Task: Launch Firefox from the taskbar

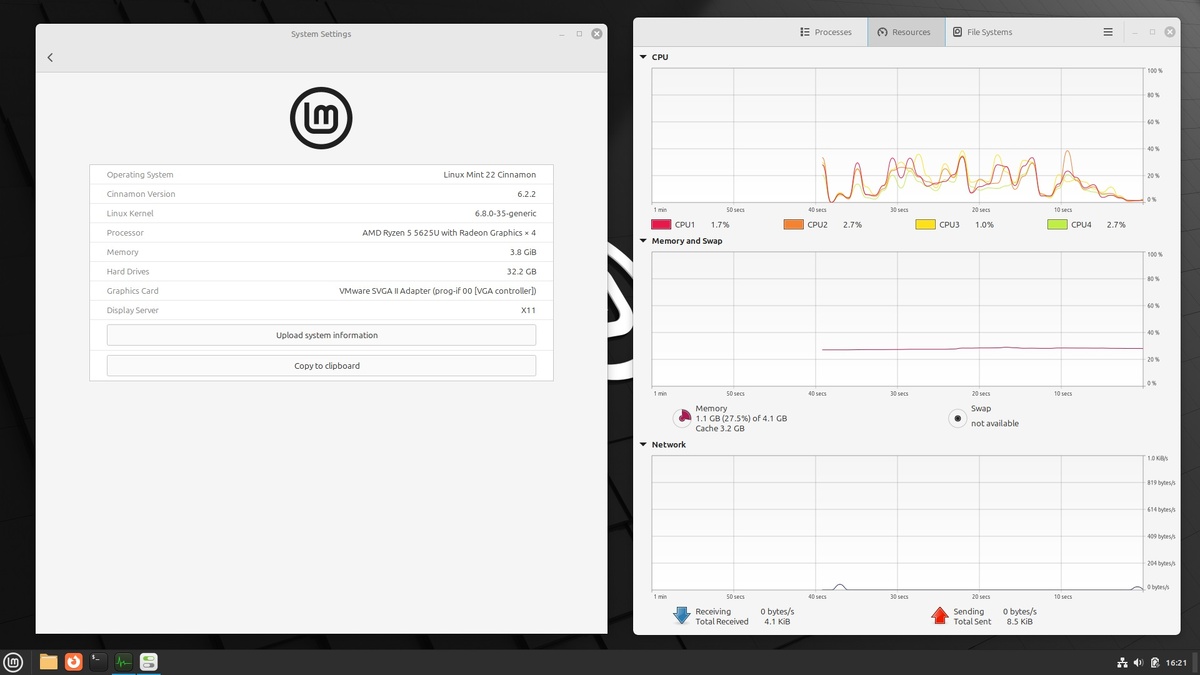Action: [73, 661]
